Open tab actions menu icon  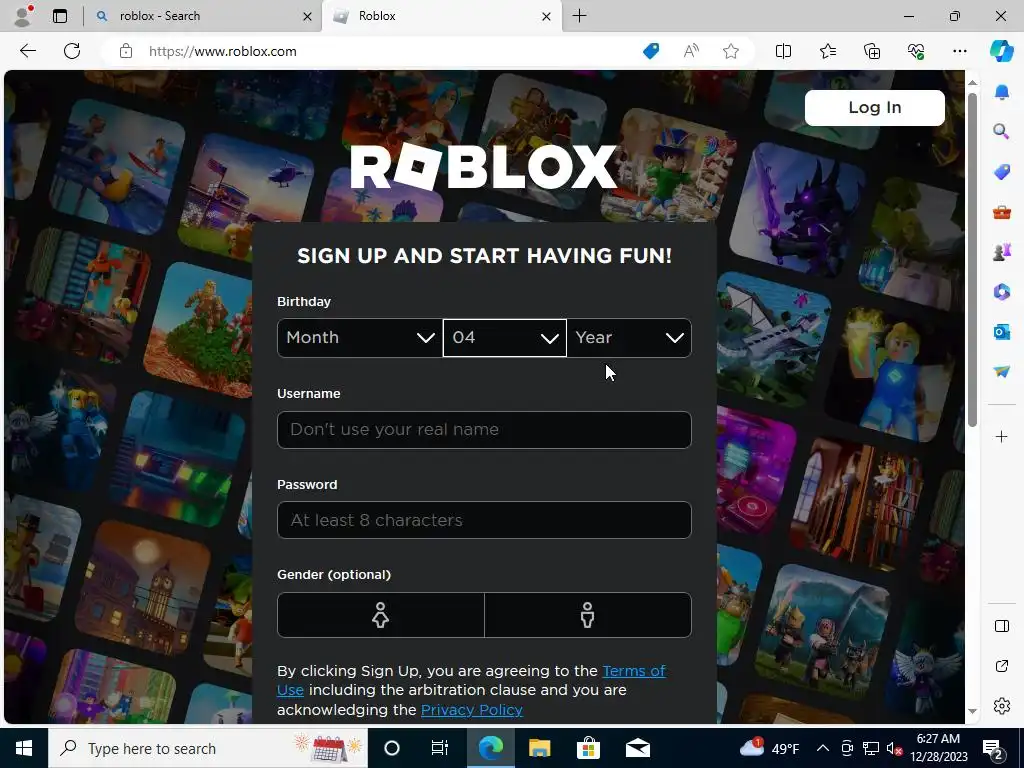click(59, 16)
